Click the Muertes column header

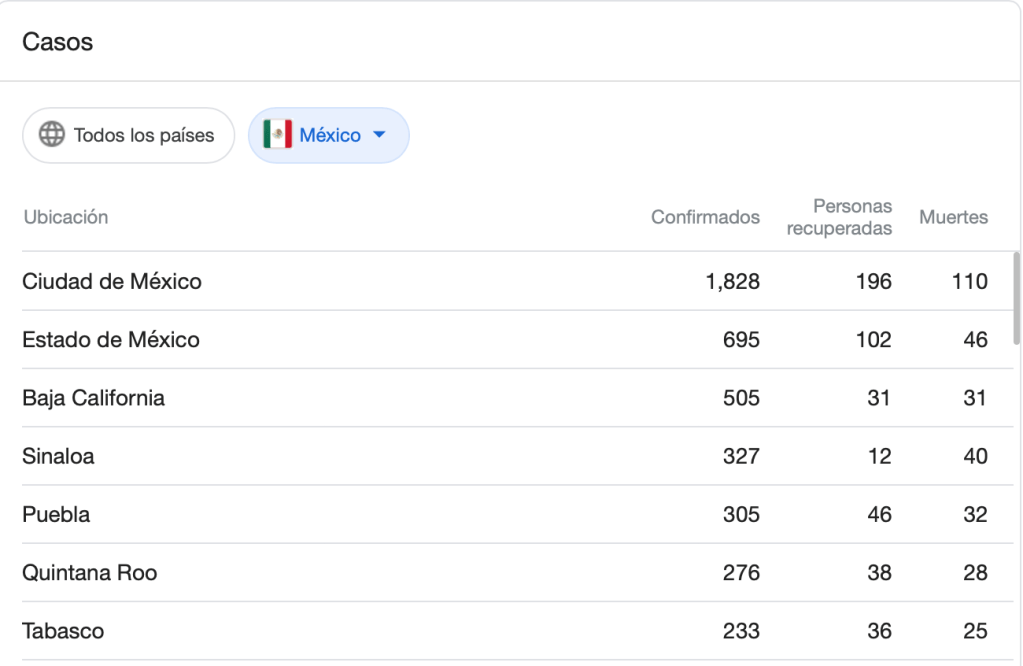(x=953, y=217)
